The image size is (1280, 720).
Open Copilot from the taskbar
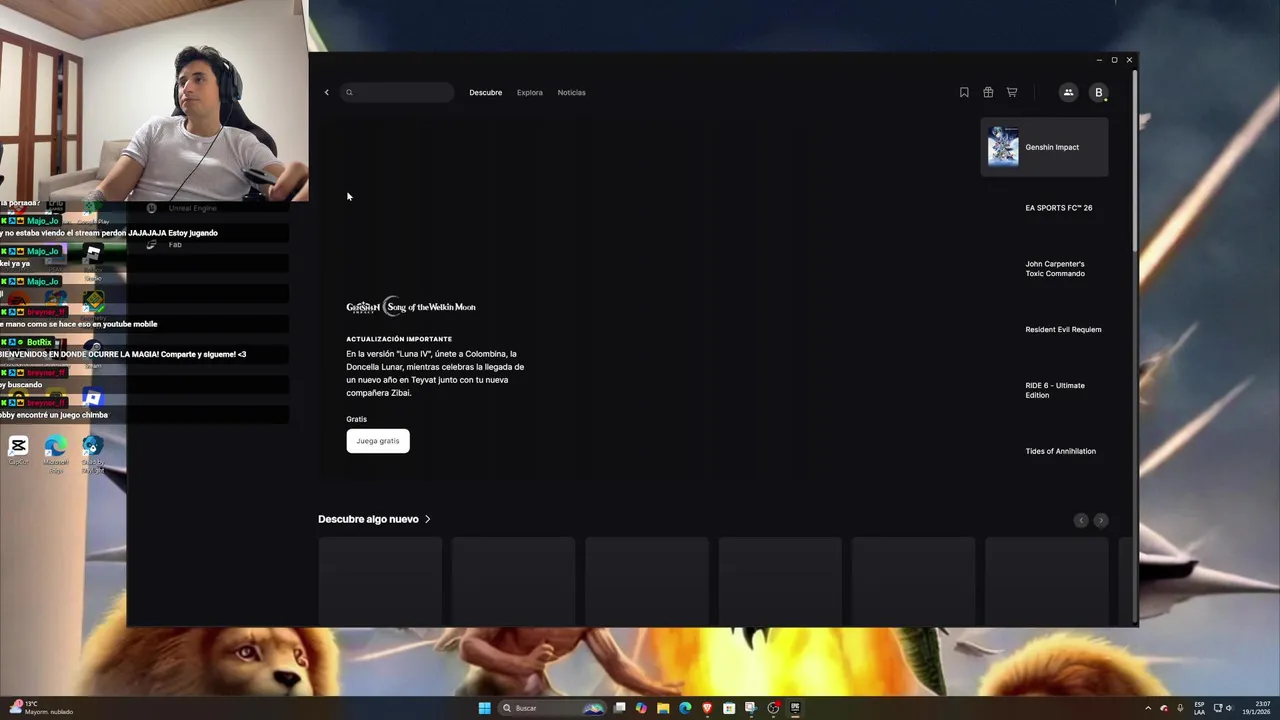point(641,708)
